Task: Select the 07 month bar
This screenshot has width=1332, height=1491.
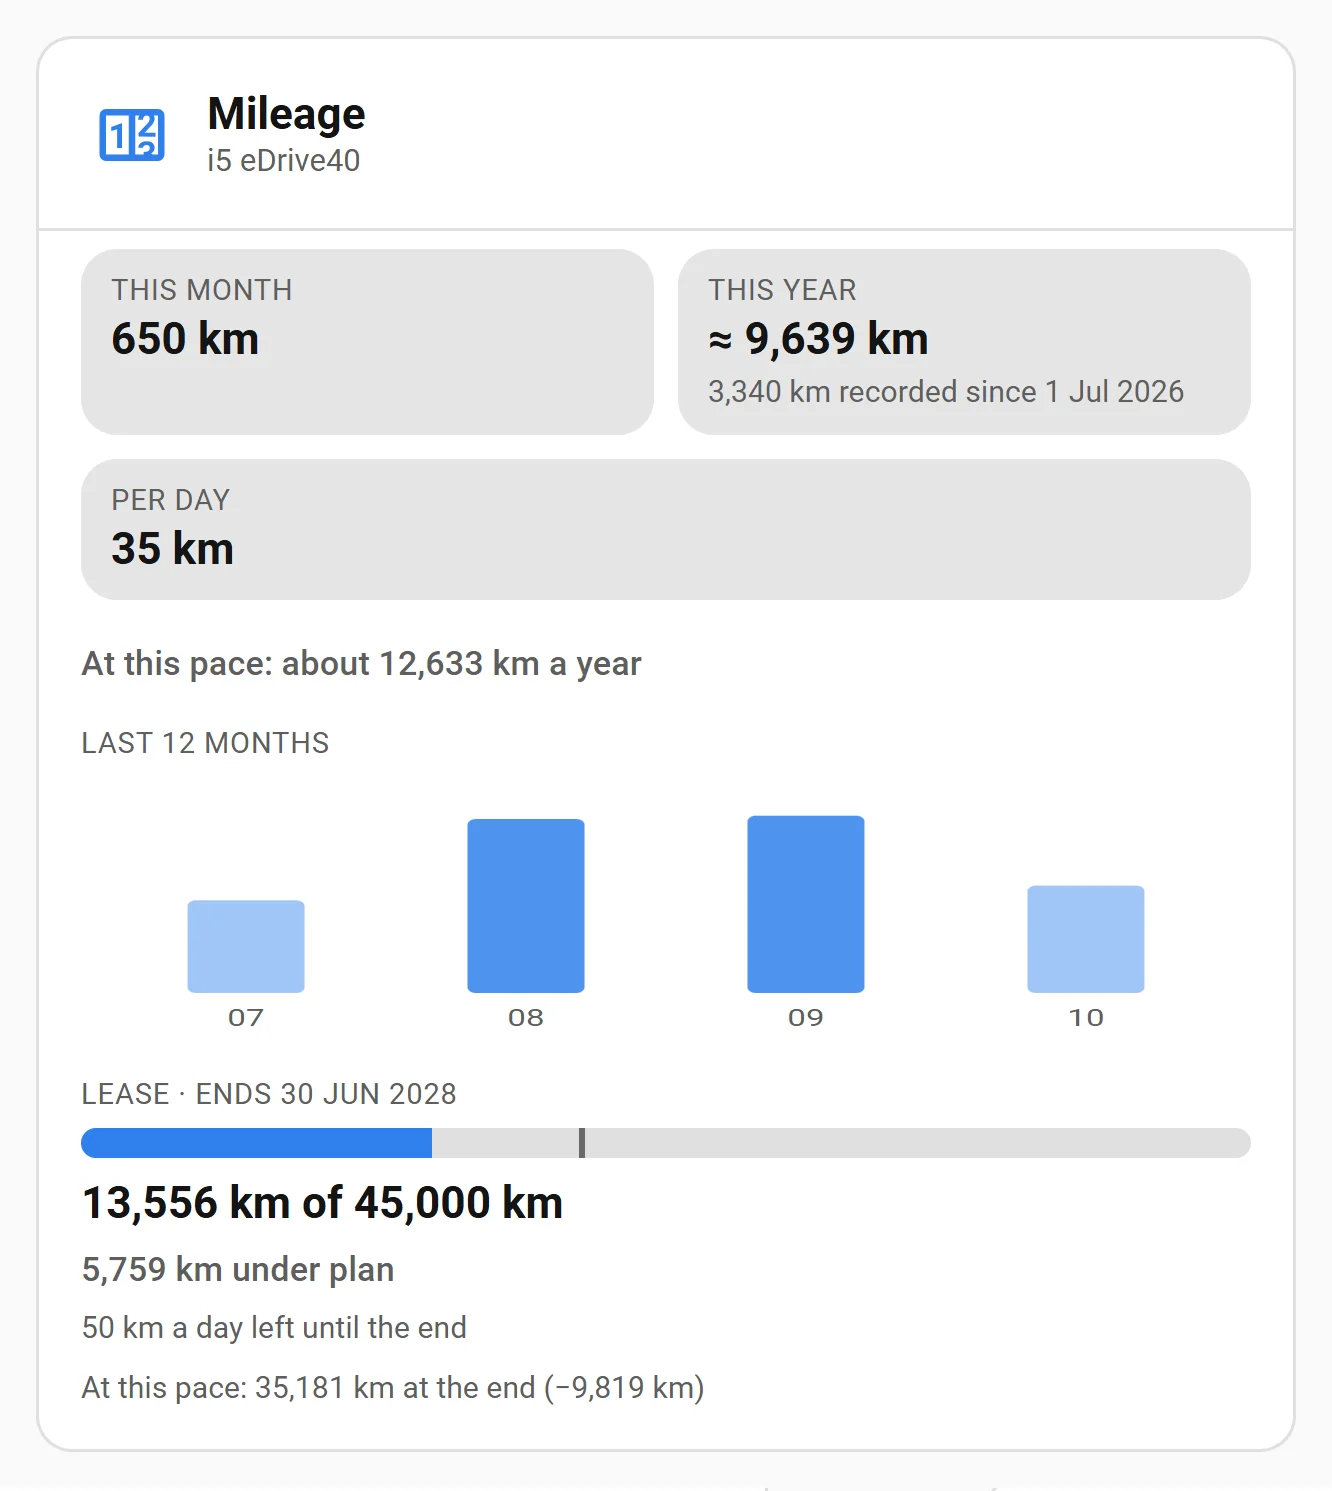Action: [246, 946]
